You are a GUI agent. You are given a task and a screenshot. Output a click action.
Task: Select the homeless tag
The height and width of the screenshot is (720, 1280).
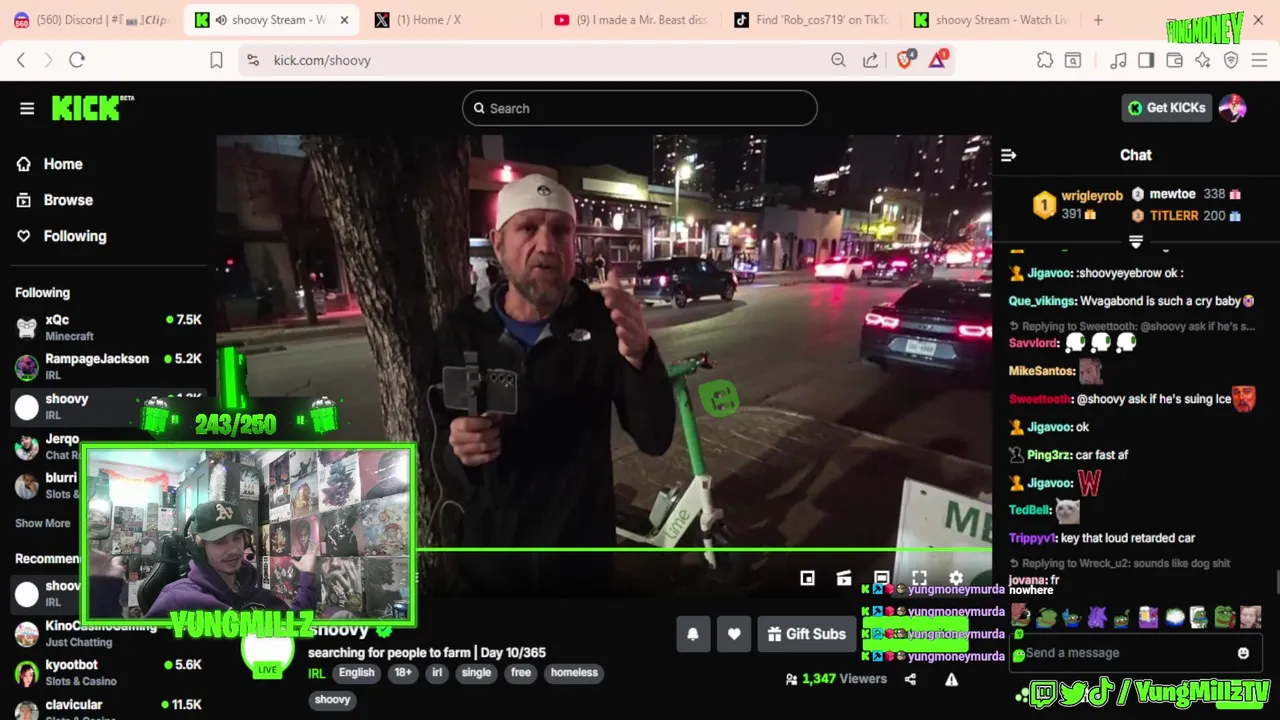(574, 673)
